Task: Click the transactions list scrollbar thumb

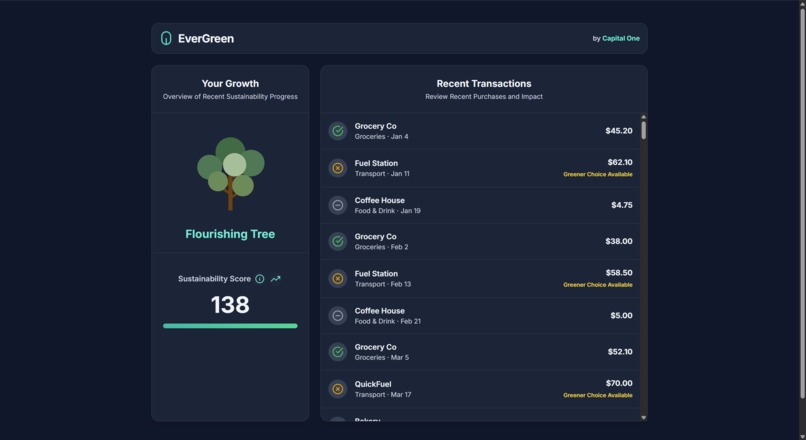Action: click(x=644, y=130)
